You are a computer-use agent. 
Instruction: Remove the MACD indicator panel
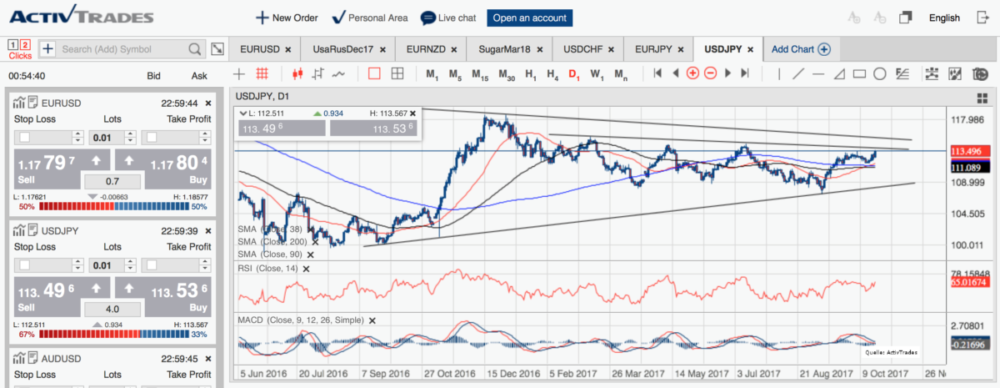coord(372,320)
